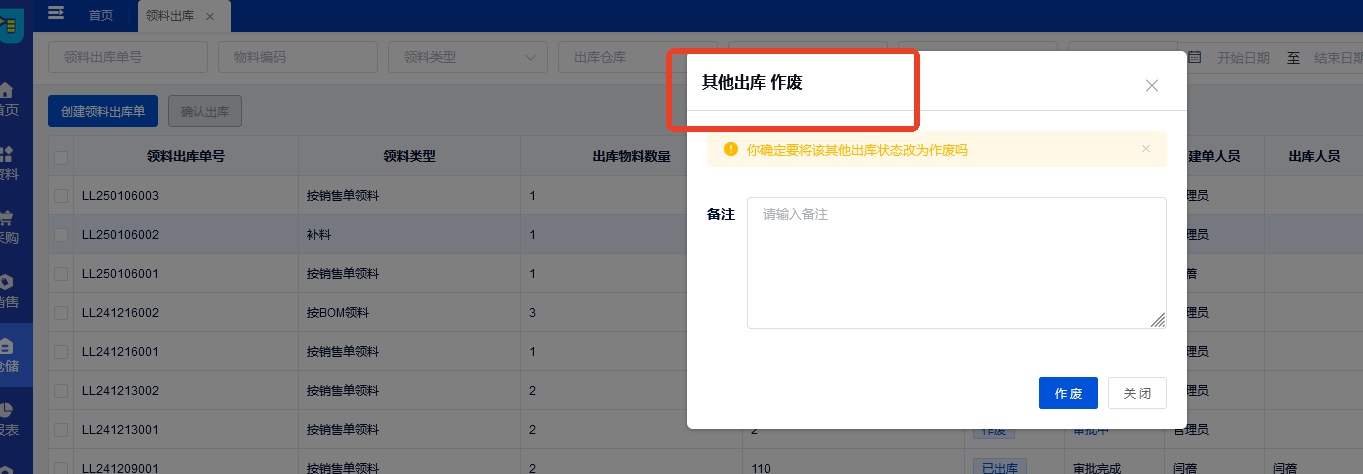Viewport: 1363px width, 474px height.
Task: Grab the textarea resize handle corner
Action: (x=1158, y=320)
